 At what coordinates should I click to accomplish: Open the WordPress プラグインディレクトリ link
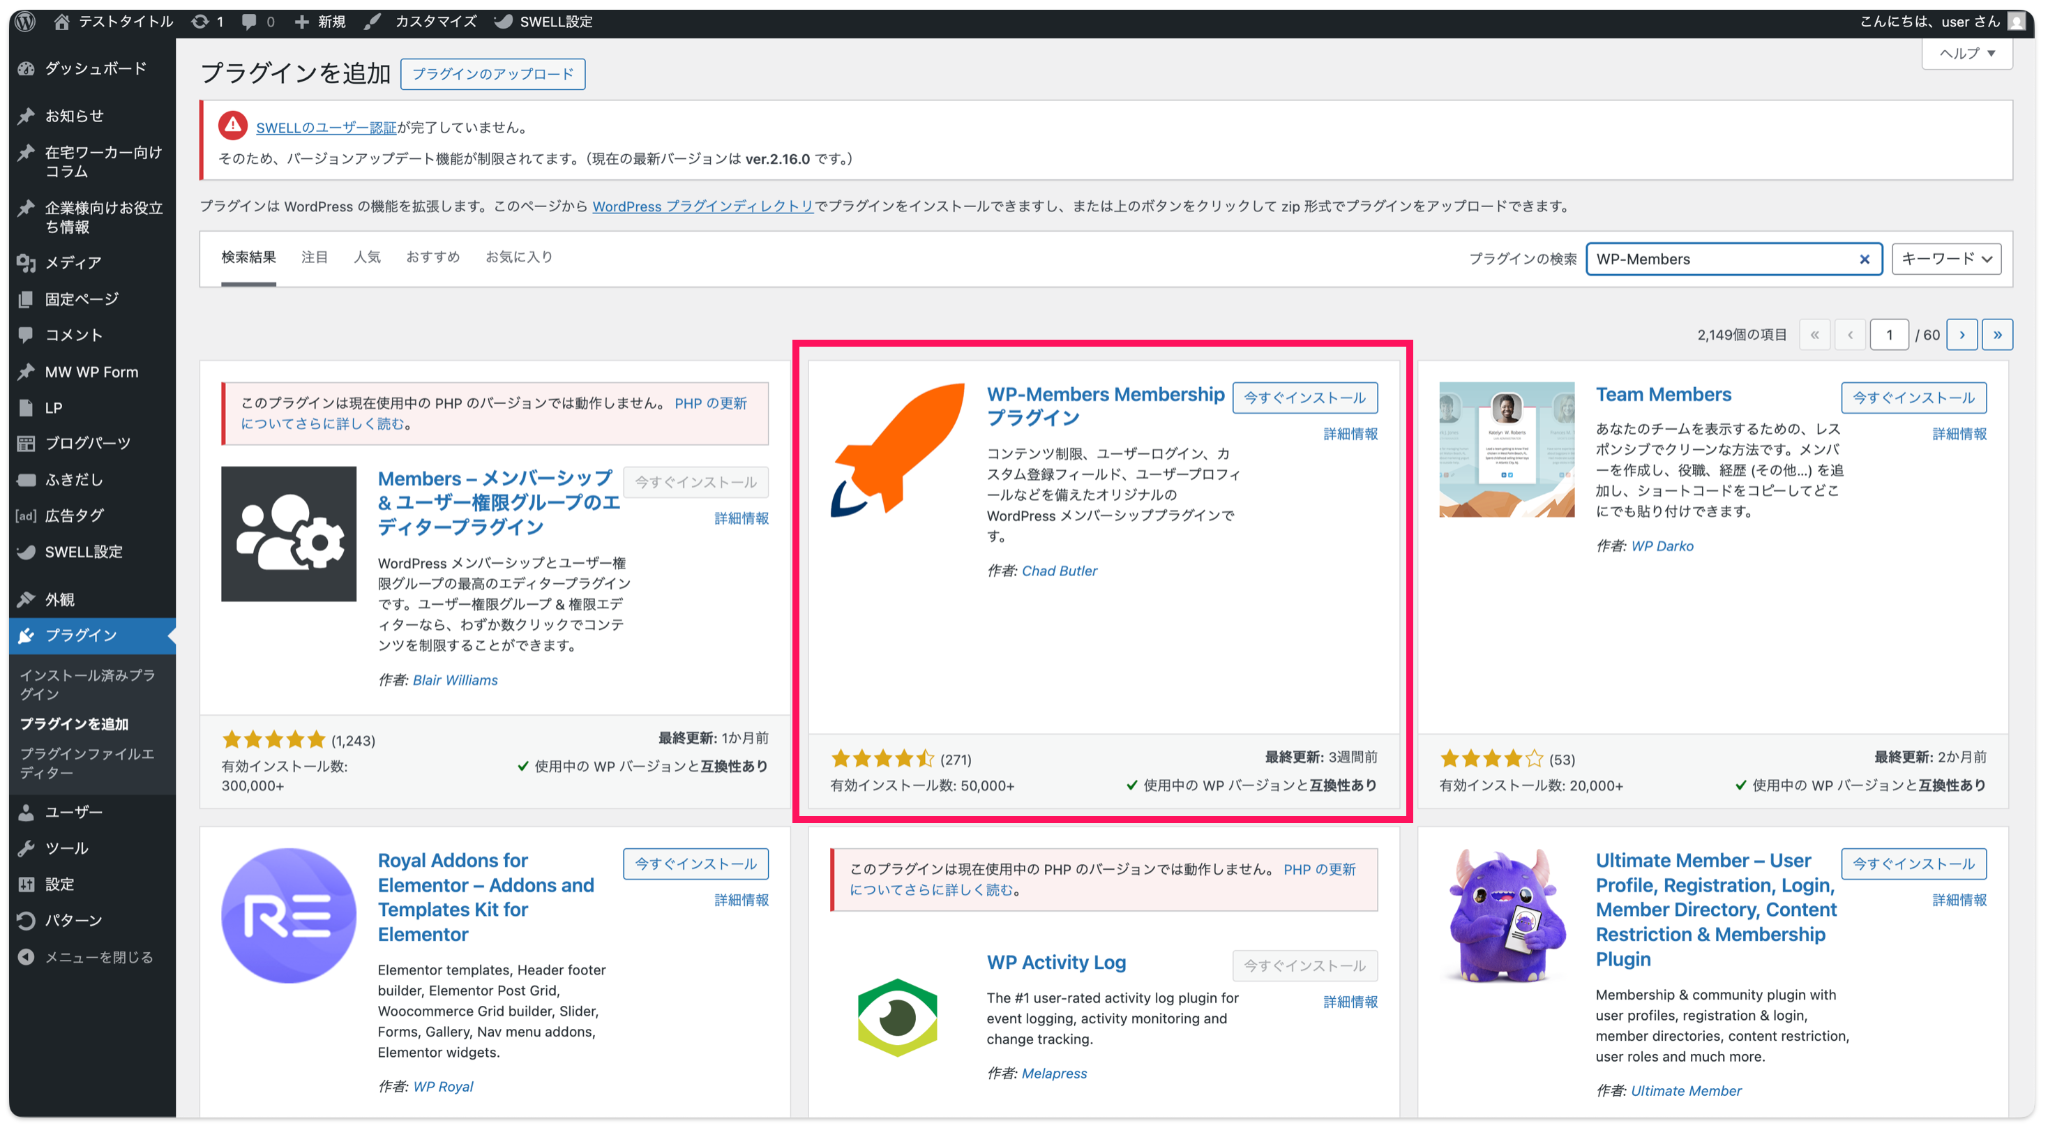703,206
